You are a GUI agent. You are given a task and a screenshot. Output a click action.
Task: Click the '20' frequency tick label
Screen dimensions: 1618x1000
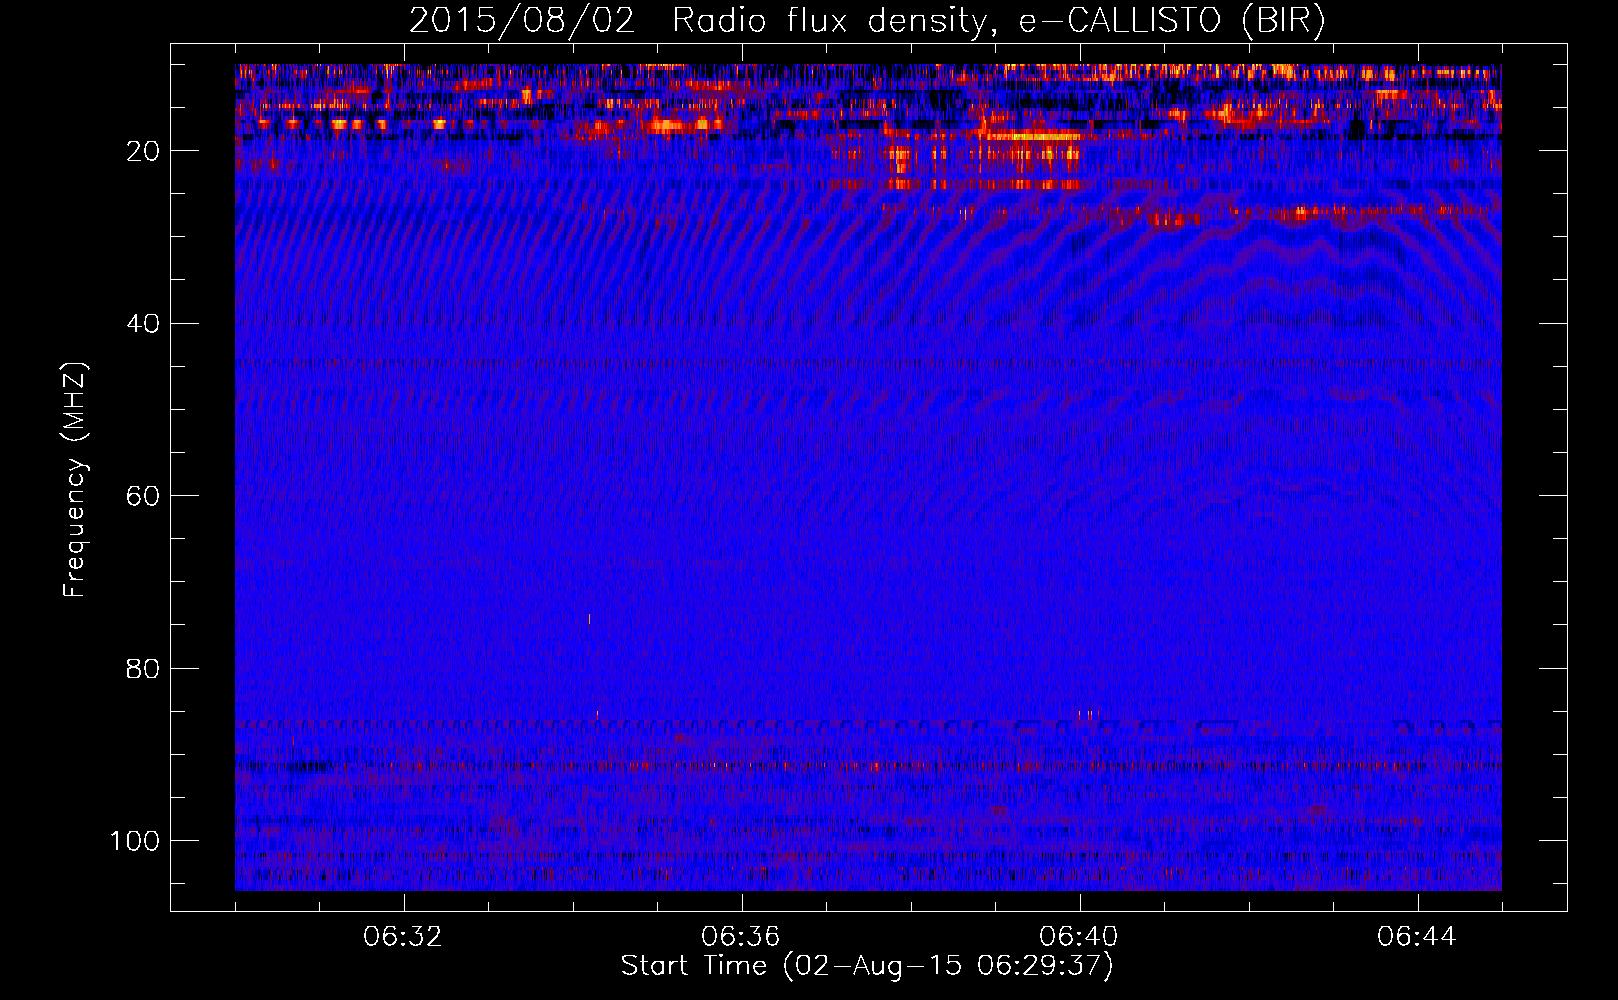click(x=143, y=151)
